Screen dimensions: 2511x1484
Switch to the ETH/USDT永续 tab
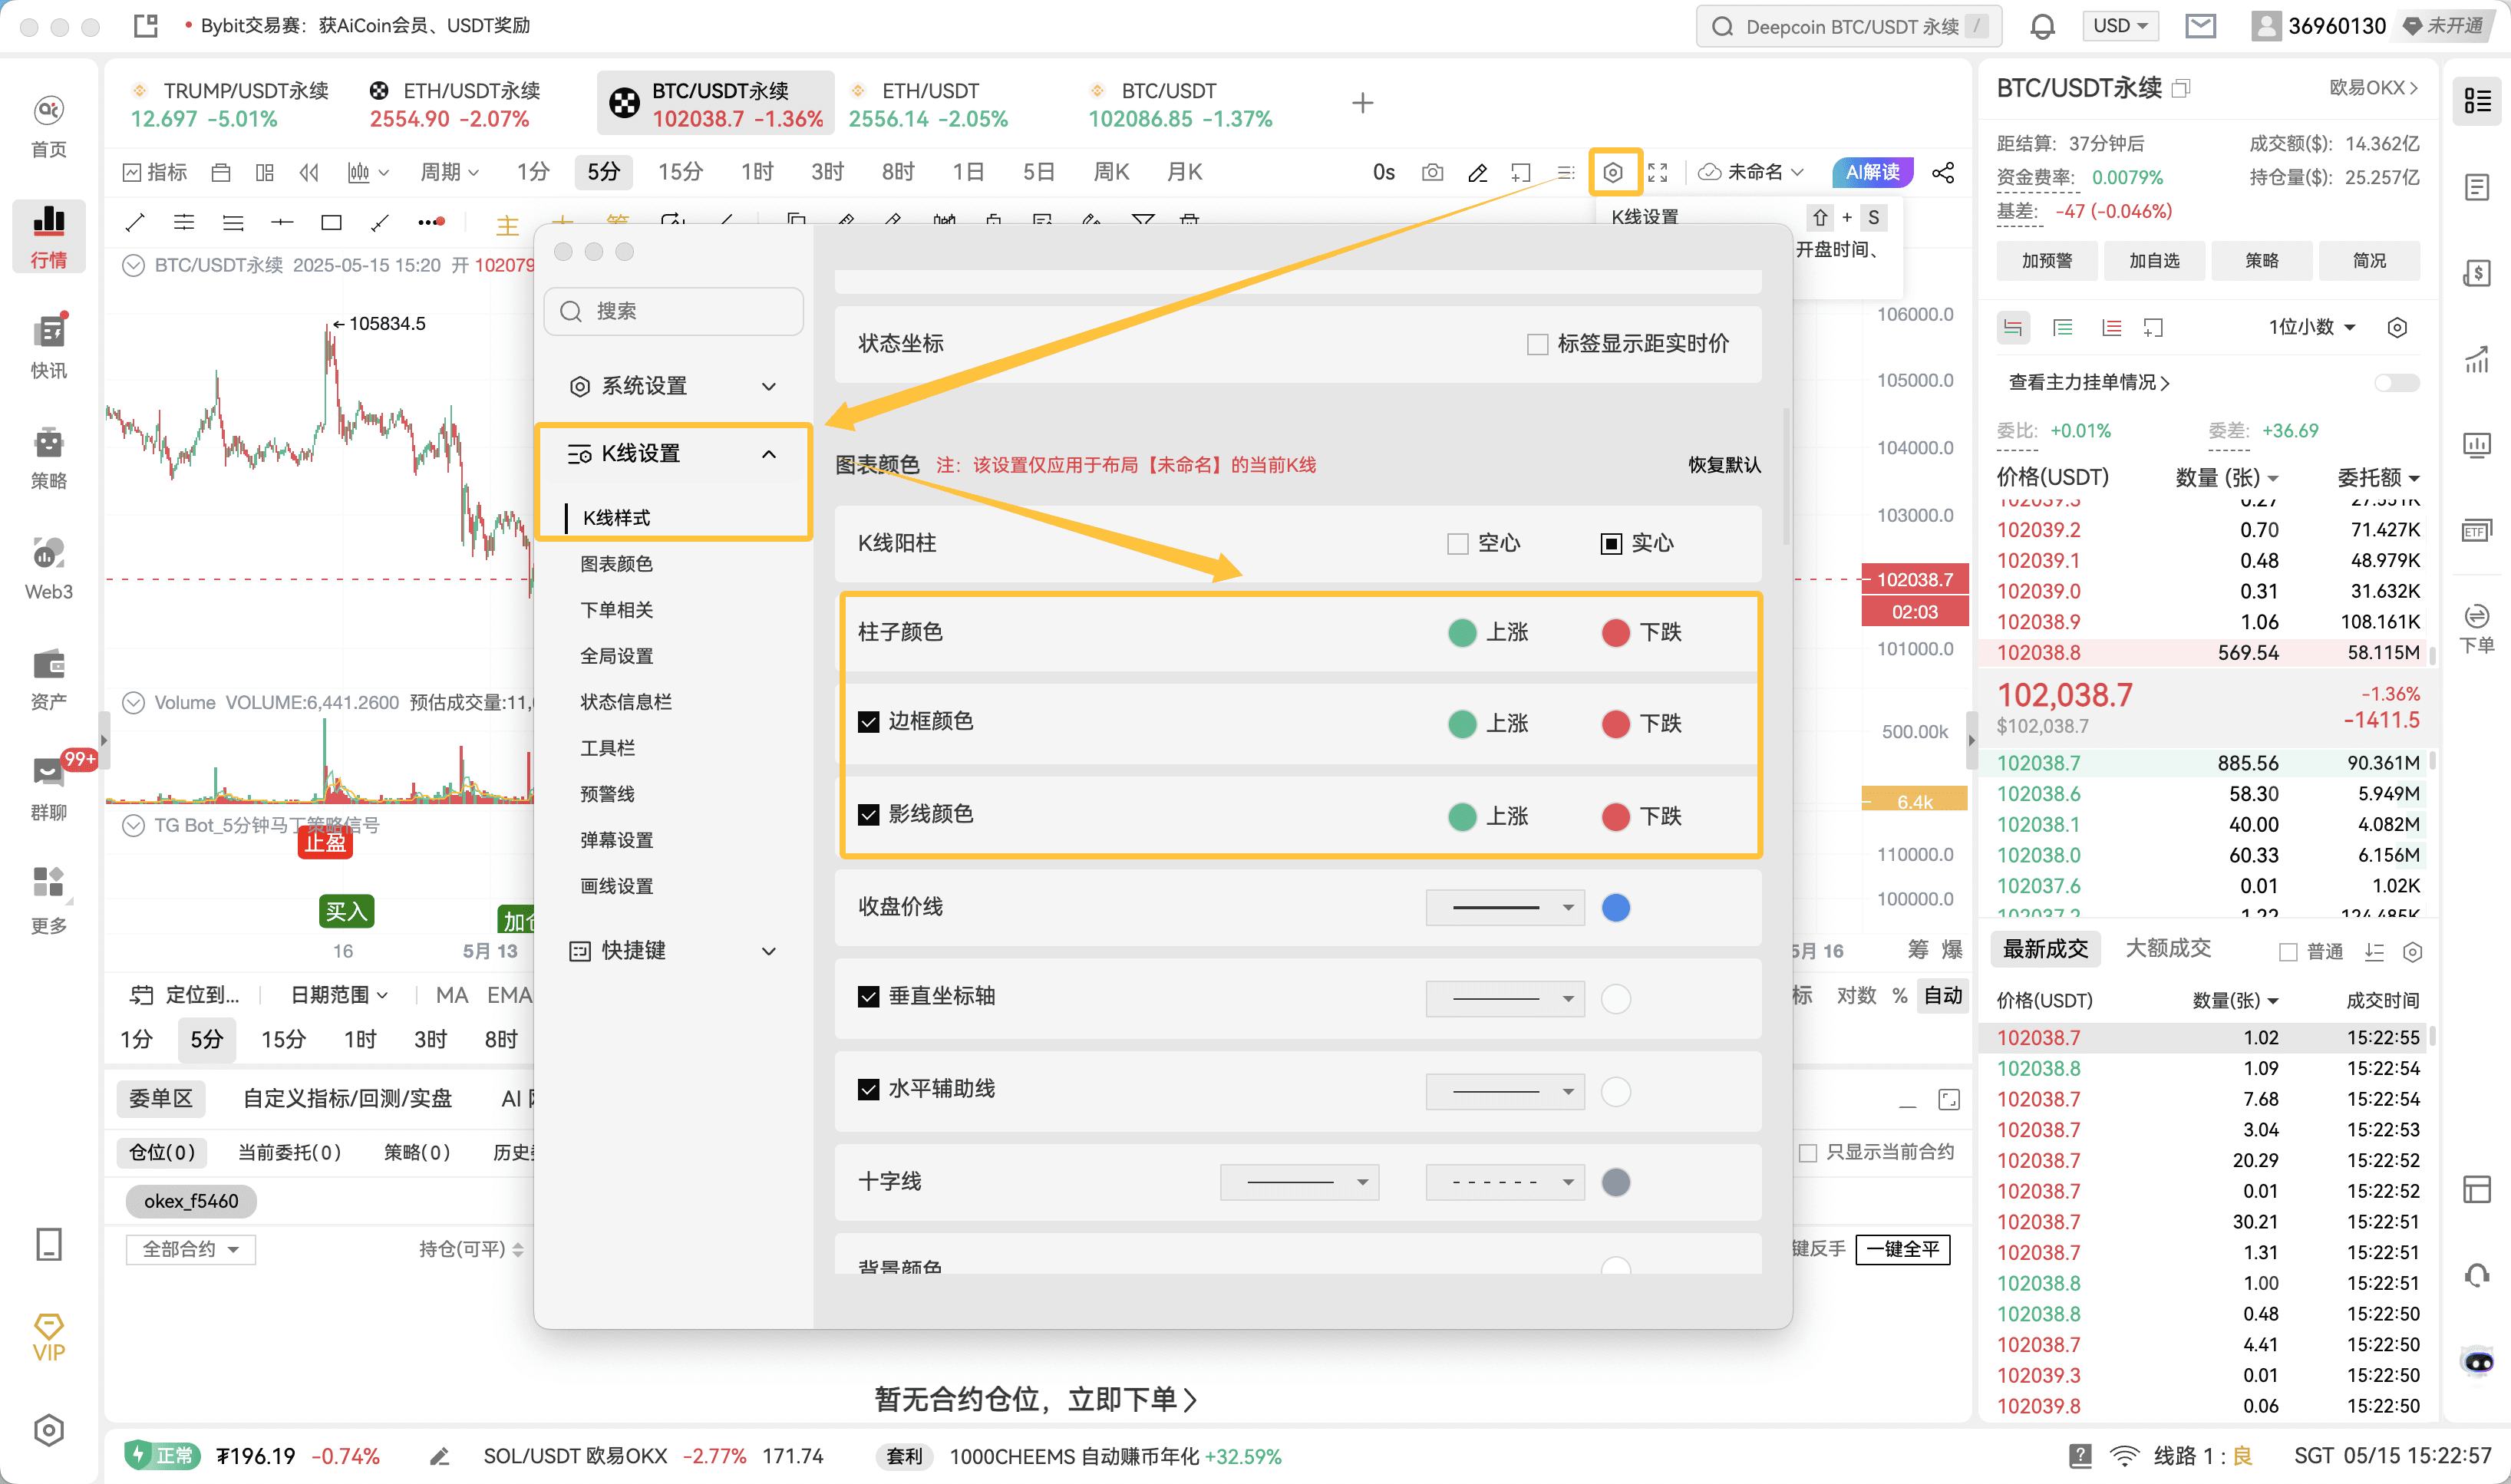(455, 104)
